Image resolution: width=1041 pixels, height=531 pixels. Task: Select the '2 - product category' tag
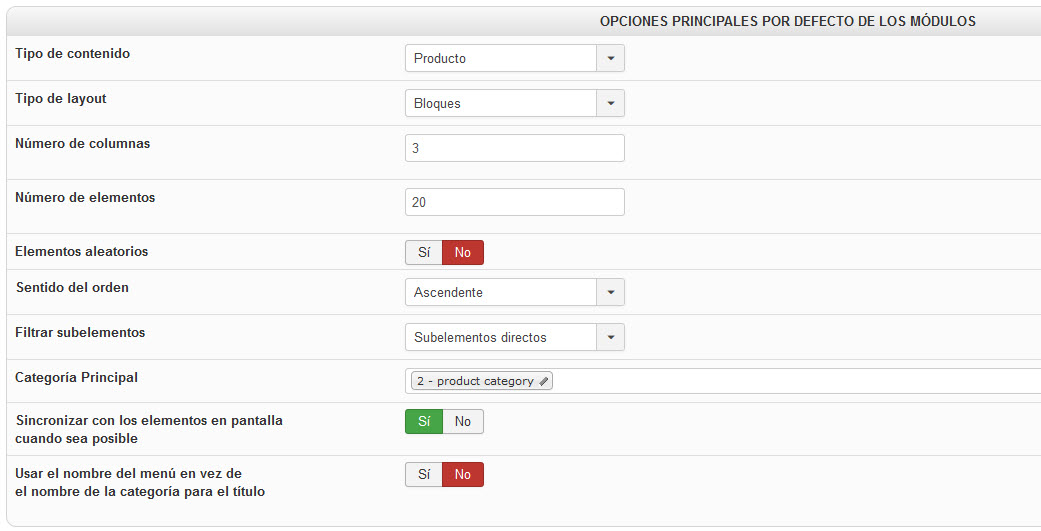click(475, 381)
